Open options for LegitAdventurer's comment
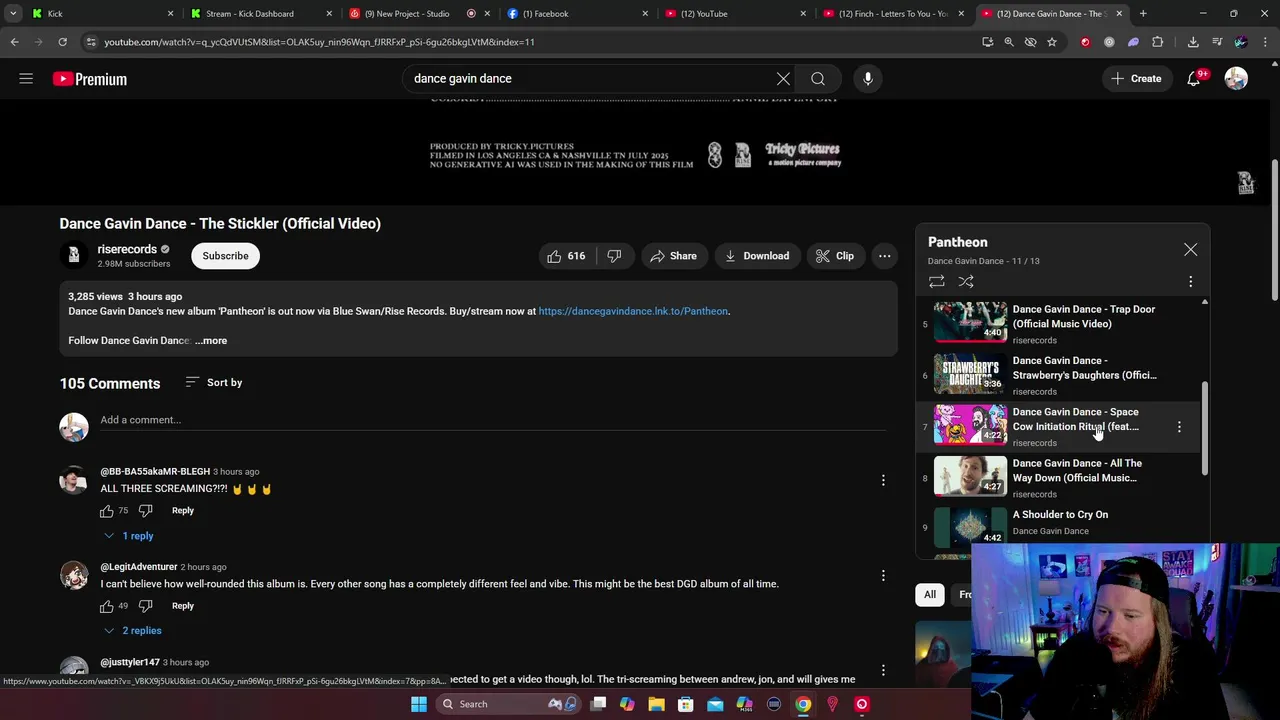Screen dimensions: 1280x720 [x=883, y=576]
